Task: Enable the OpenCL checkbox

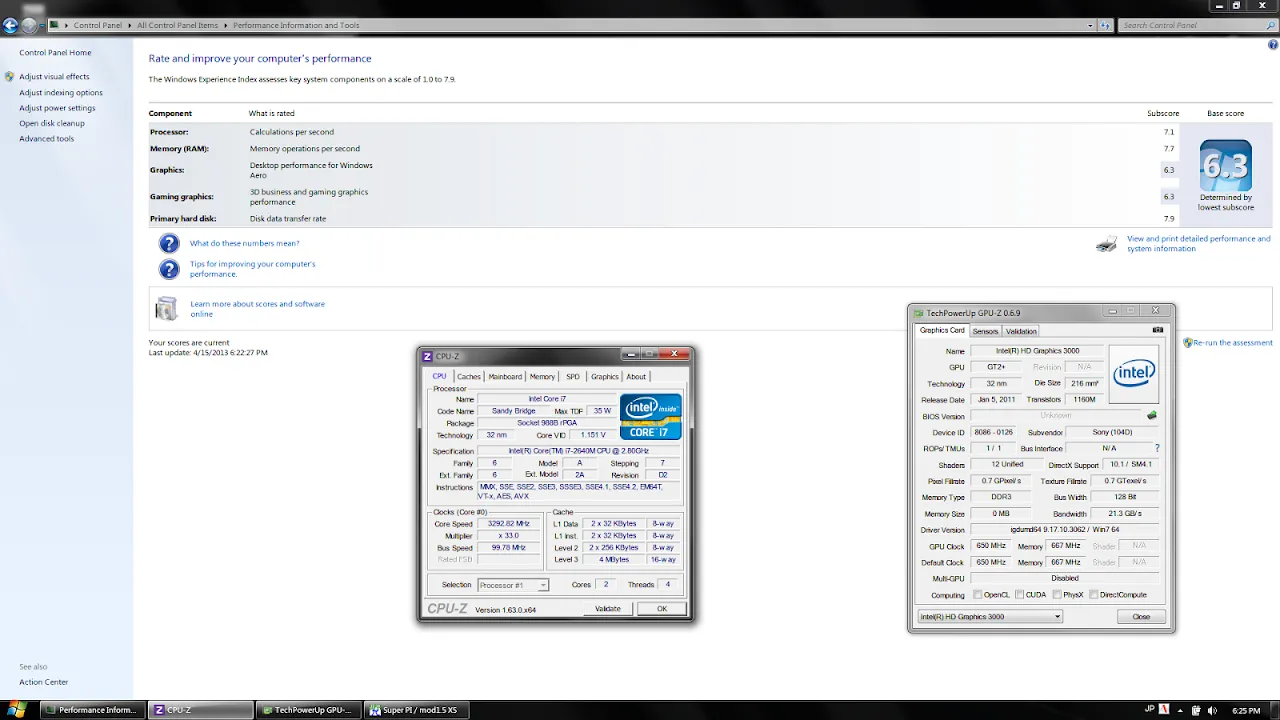Action: [978, 595]
